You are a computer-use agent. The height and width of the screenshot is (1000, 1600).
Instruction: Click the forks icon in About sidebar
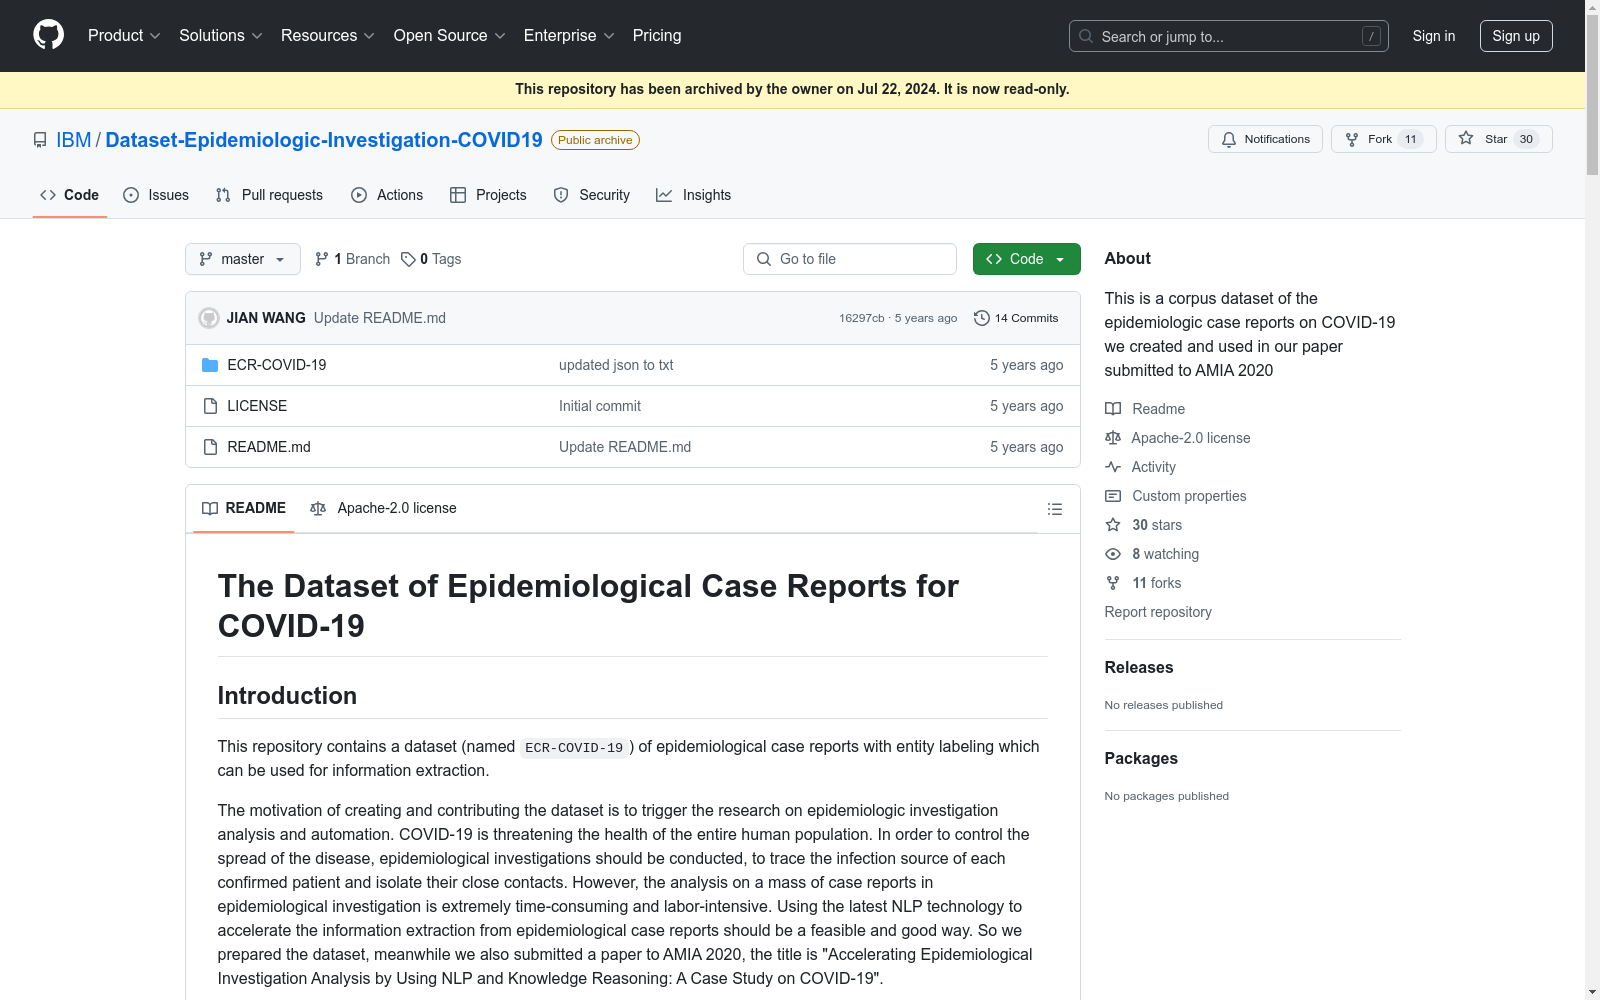[1113, 583]
